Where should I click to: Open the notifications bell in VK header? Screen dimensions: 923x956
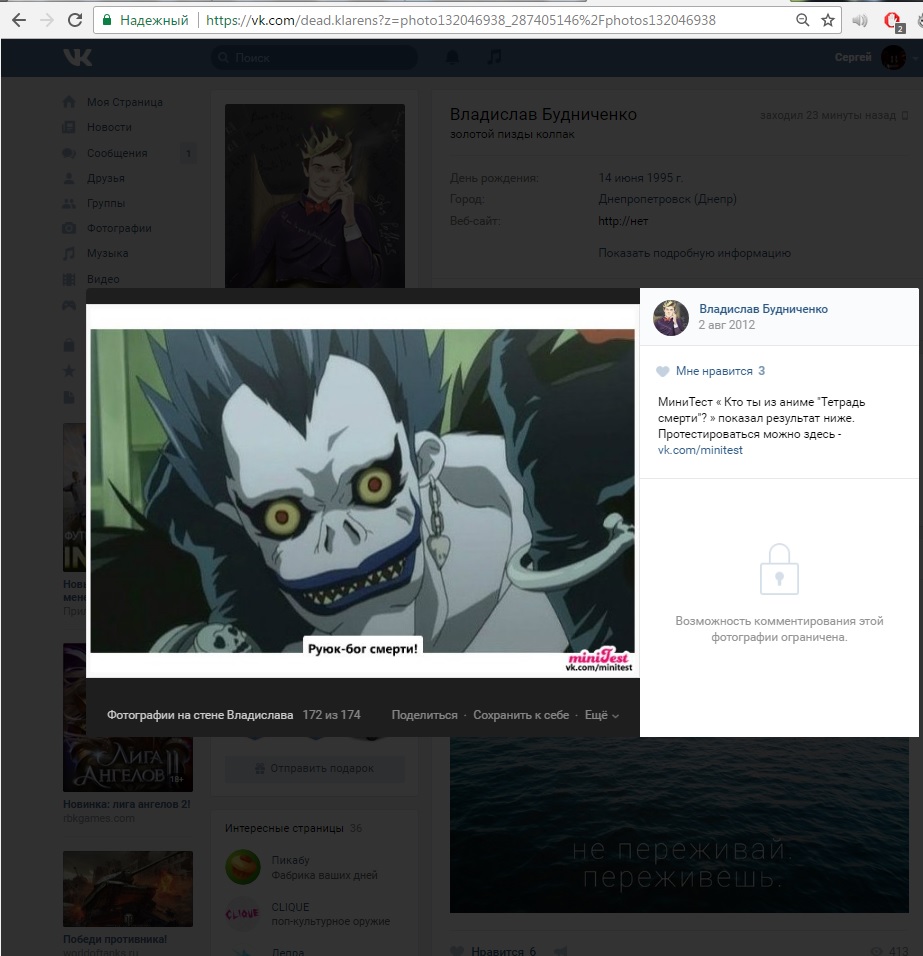click(x=452, y=58)
